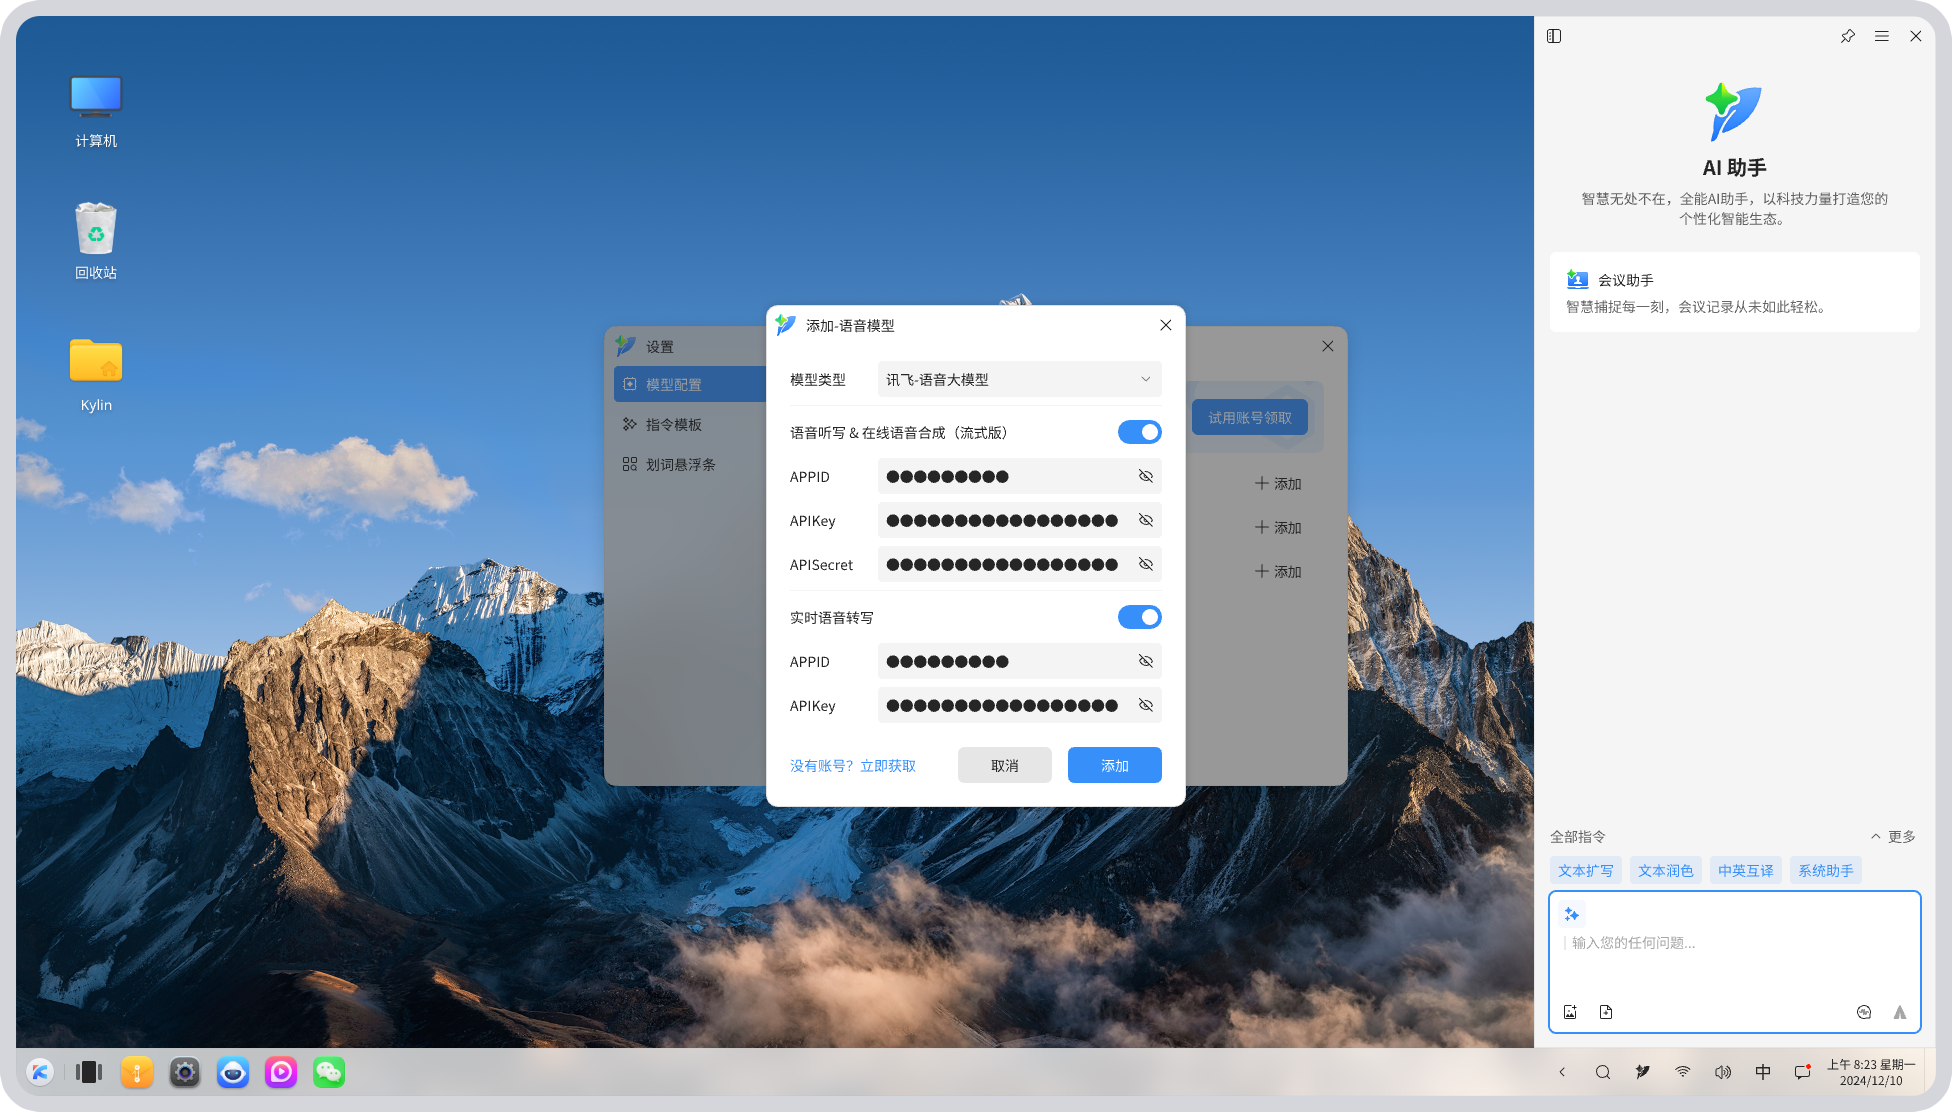The width and height of the screenshot is (1952, 1112).
Task: Send the message with the arrow icon
Action: coord(1899,1012)
